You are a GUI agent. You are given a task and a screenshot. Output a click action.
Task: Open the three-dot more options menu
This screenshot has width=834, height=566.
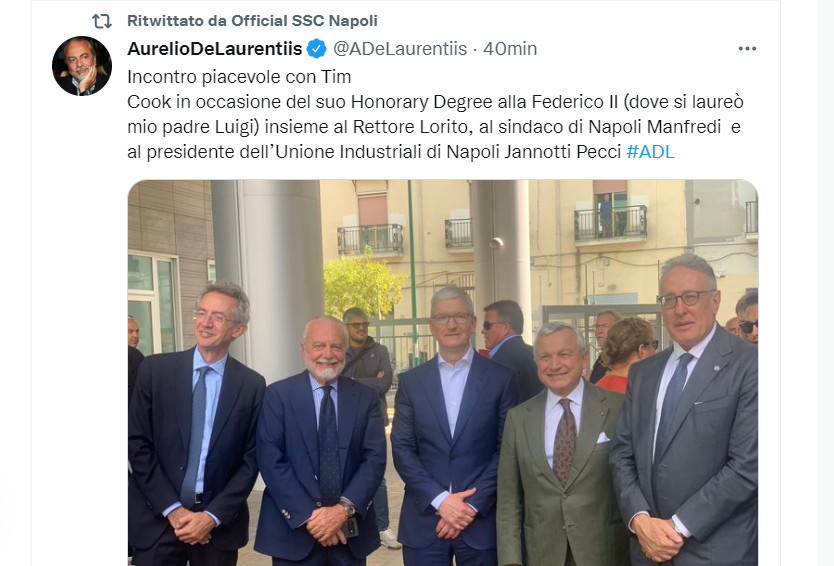(x=747, y=49)
